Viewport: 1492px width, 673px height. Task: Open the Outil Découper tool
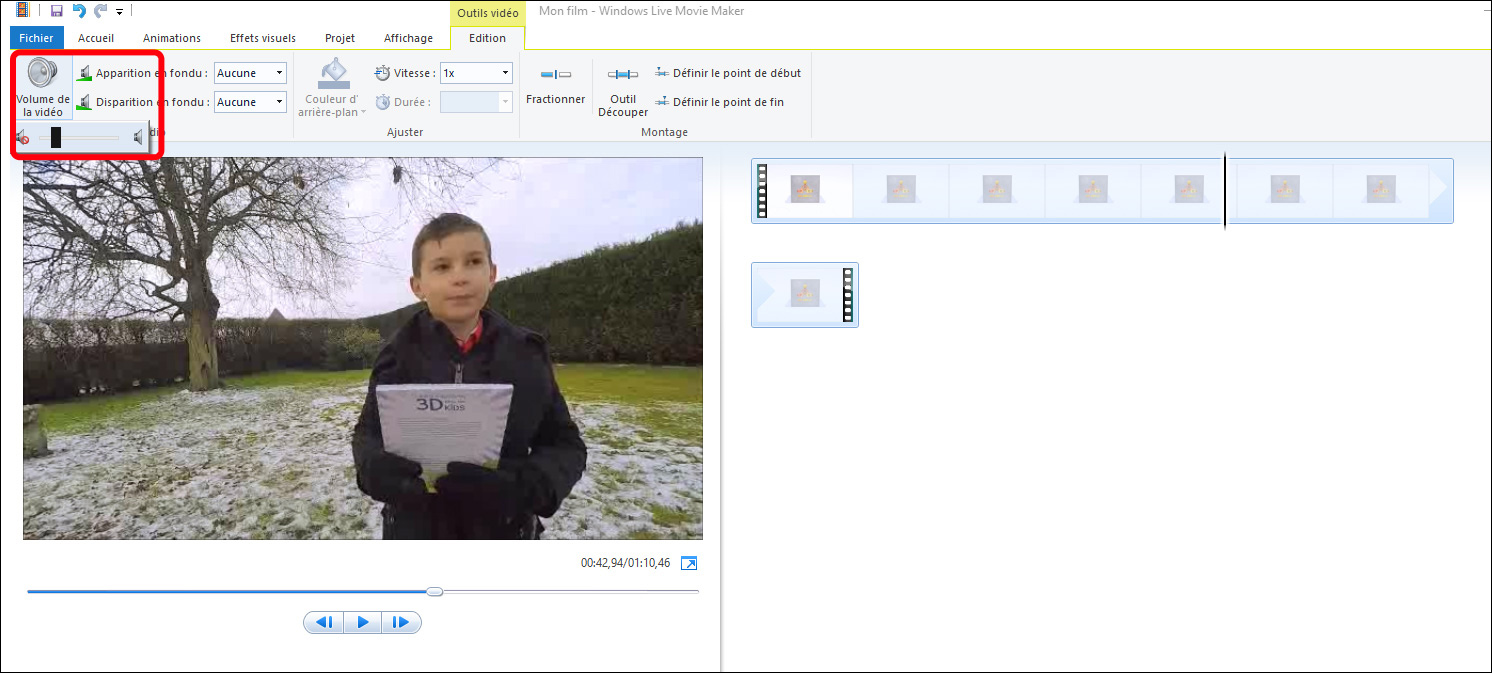pyautogui.click(x=622, y=90)
